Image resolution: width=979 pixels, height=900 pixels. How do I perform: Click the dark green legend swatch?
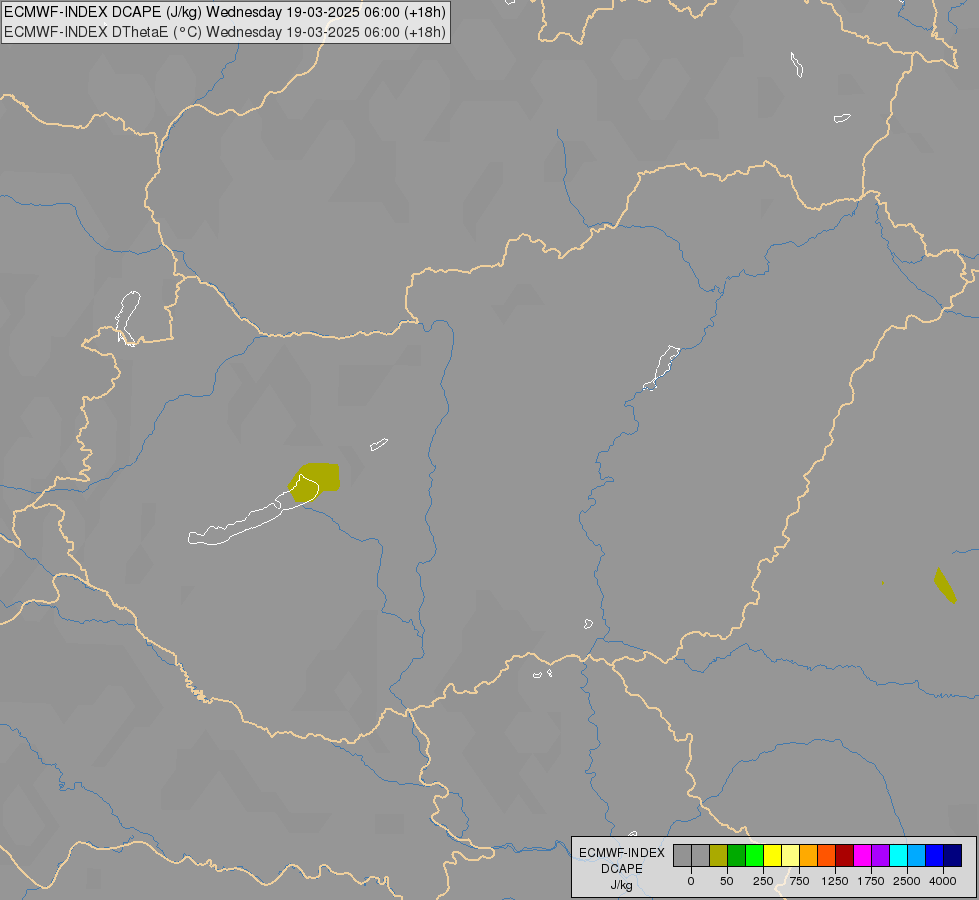pos(737,856)
